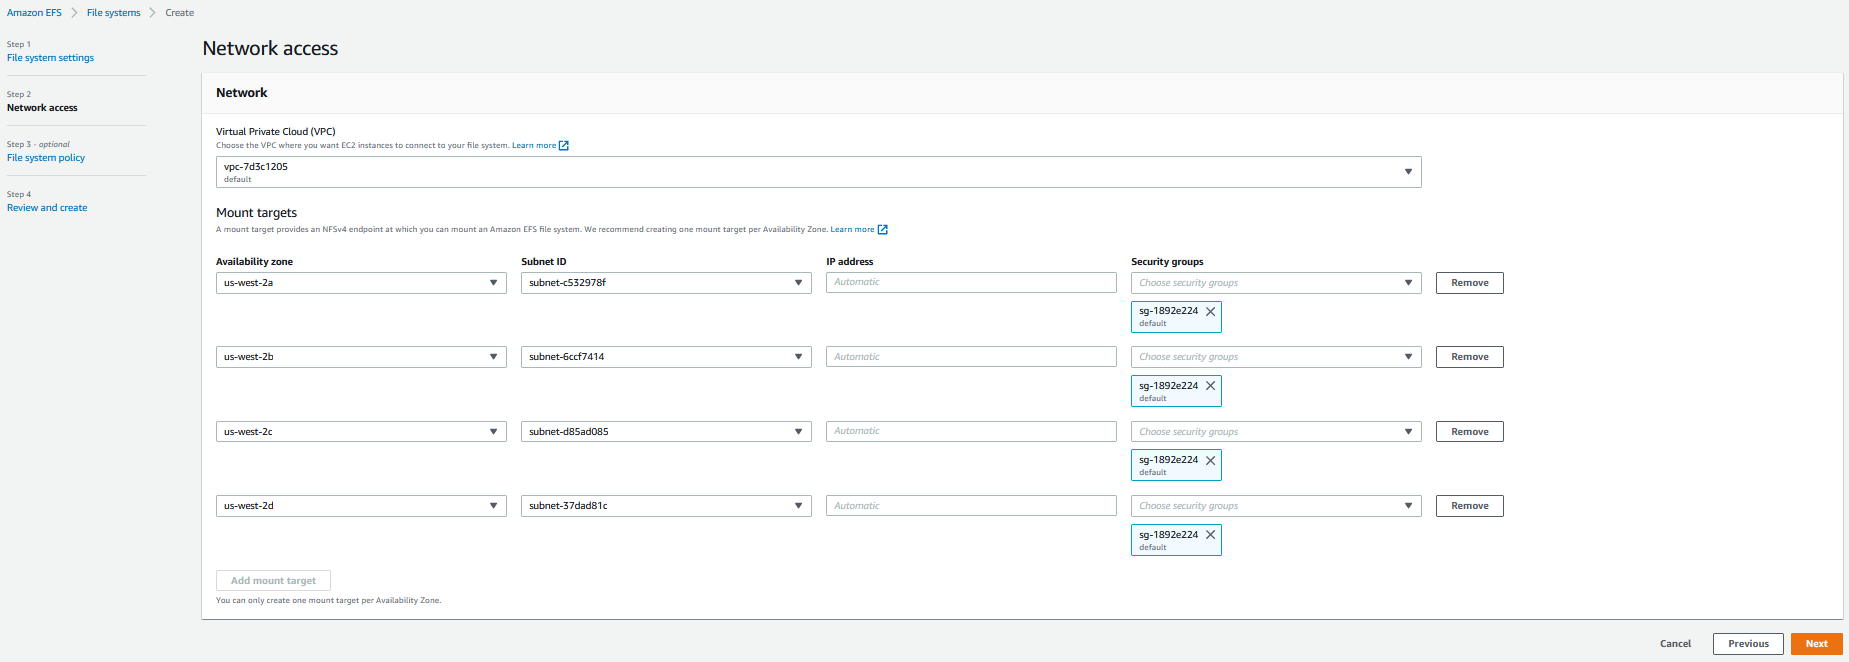Image resolution: width=1849 pixels, height=662 pixels.
Task: Go to Step 3 File system policy
Action: coord(46,158)
